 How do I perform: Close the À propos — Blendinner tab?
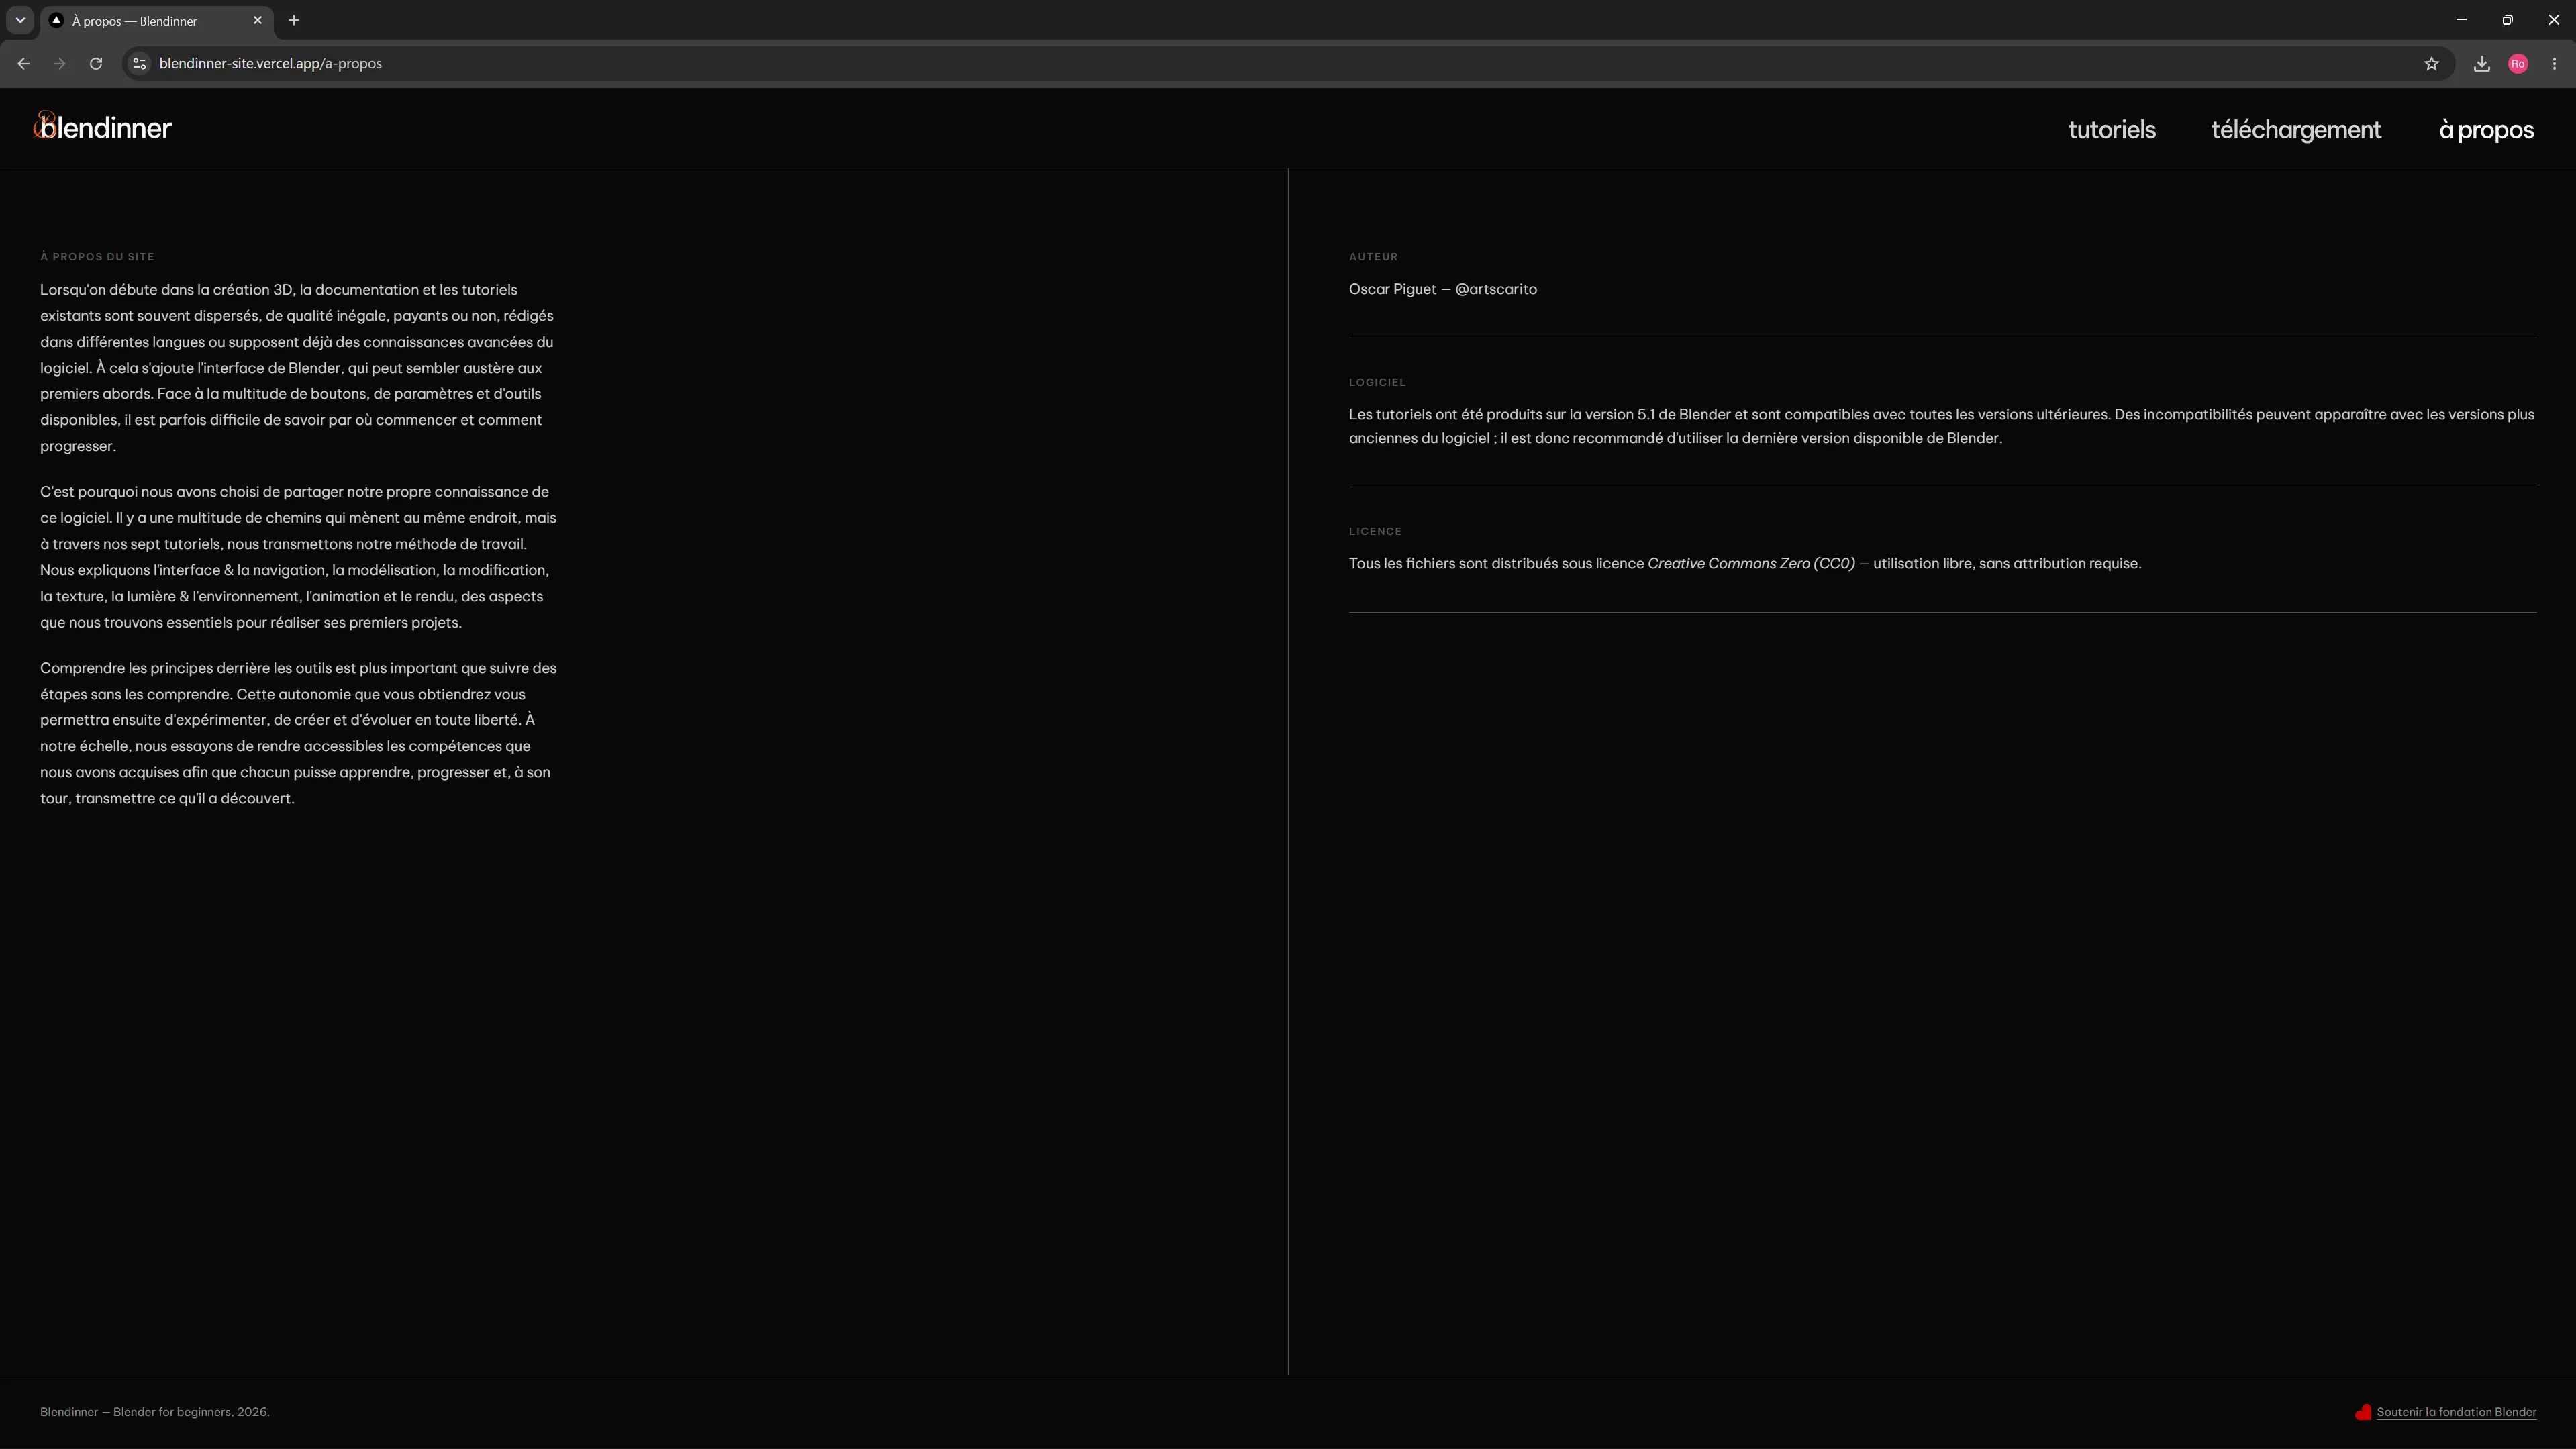point(257,20)
